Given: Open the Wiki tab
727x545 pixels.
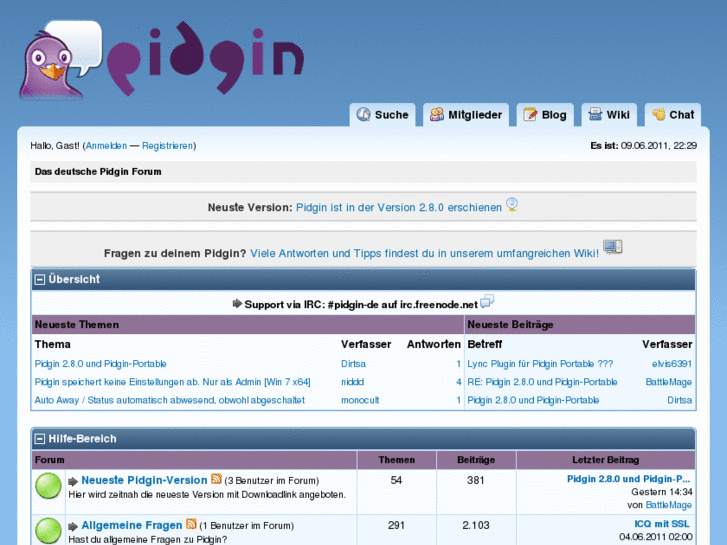Looking at the screenshot, I should click(x=609, y=115).
